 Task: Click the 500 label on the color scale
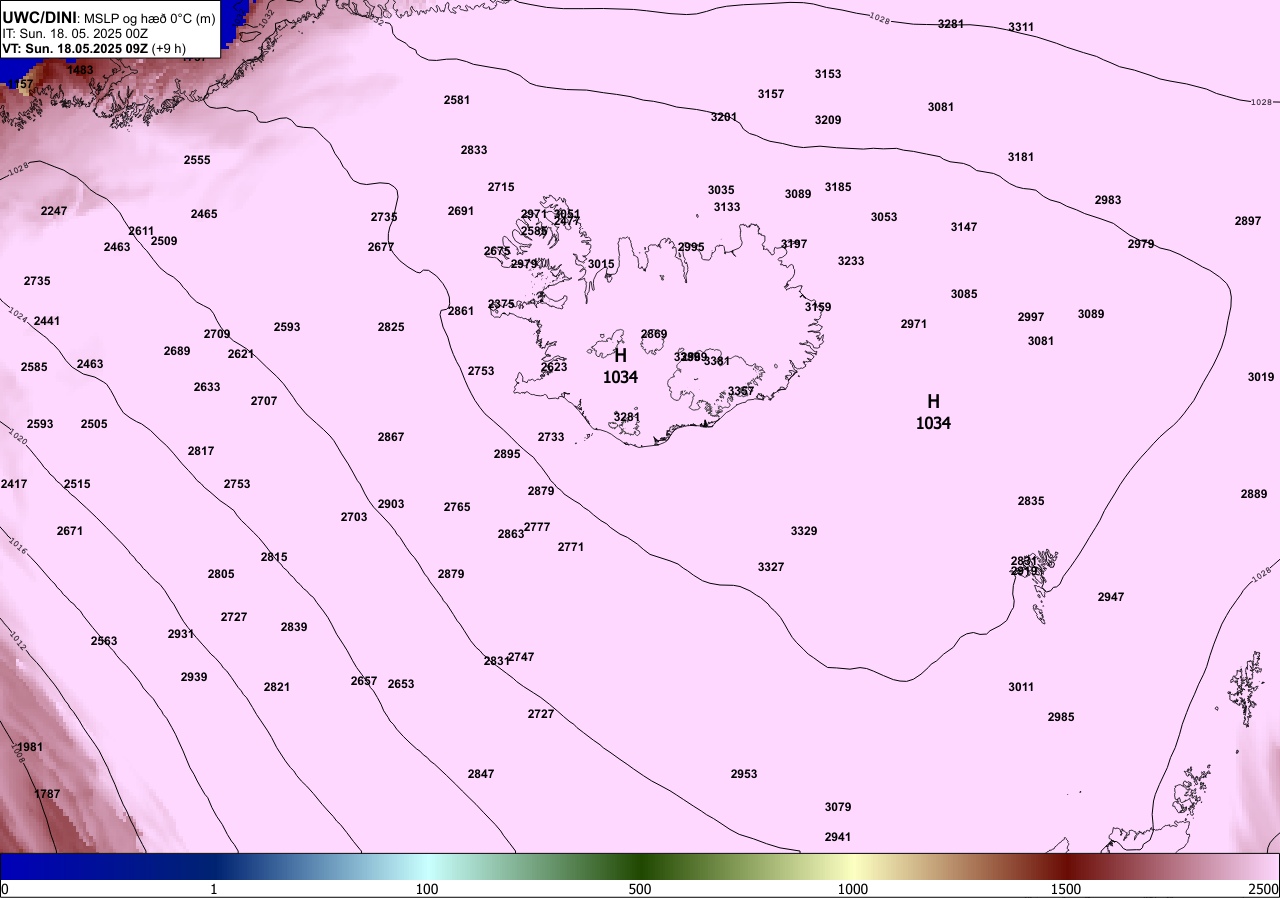640,890
